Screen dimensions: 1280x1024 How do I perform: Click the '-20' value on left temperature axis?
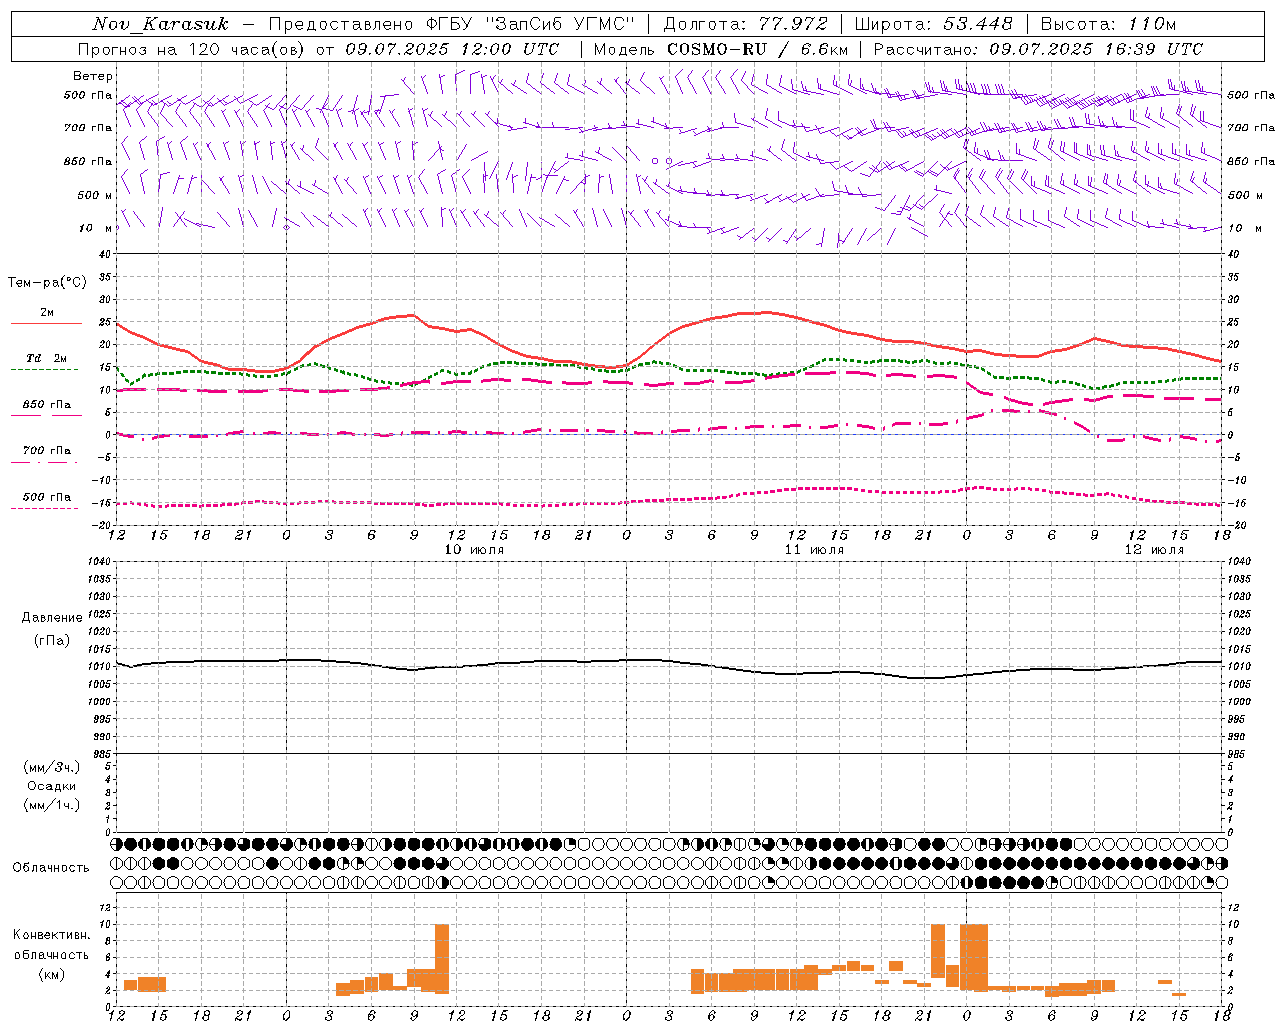[x=102, y=525]
